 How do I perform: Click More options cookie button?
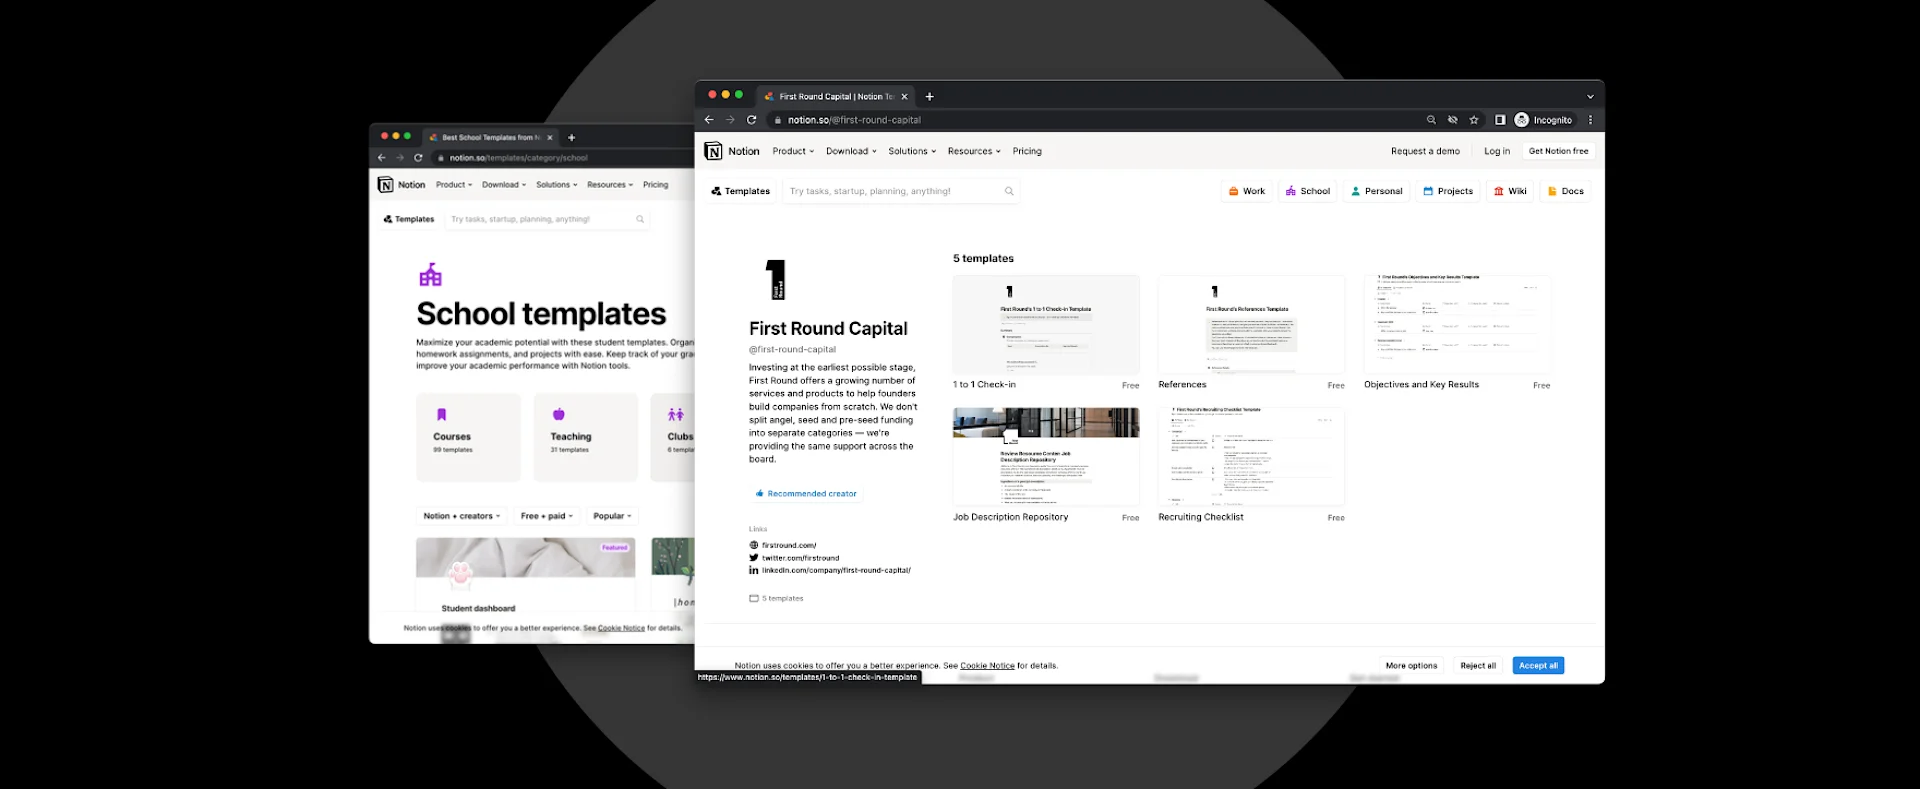1411,666
